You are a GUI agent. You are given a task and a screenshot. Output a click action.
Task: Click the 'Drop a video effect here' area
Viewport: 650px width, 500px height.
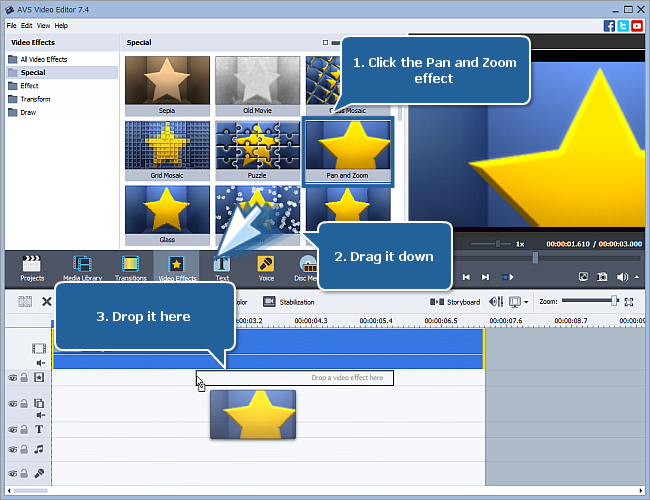pyautogui.click(x=295, y=378)
